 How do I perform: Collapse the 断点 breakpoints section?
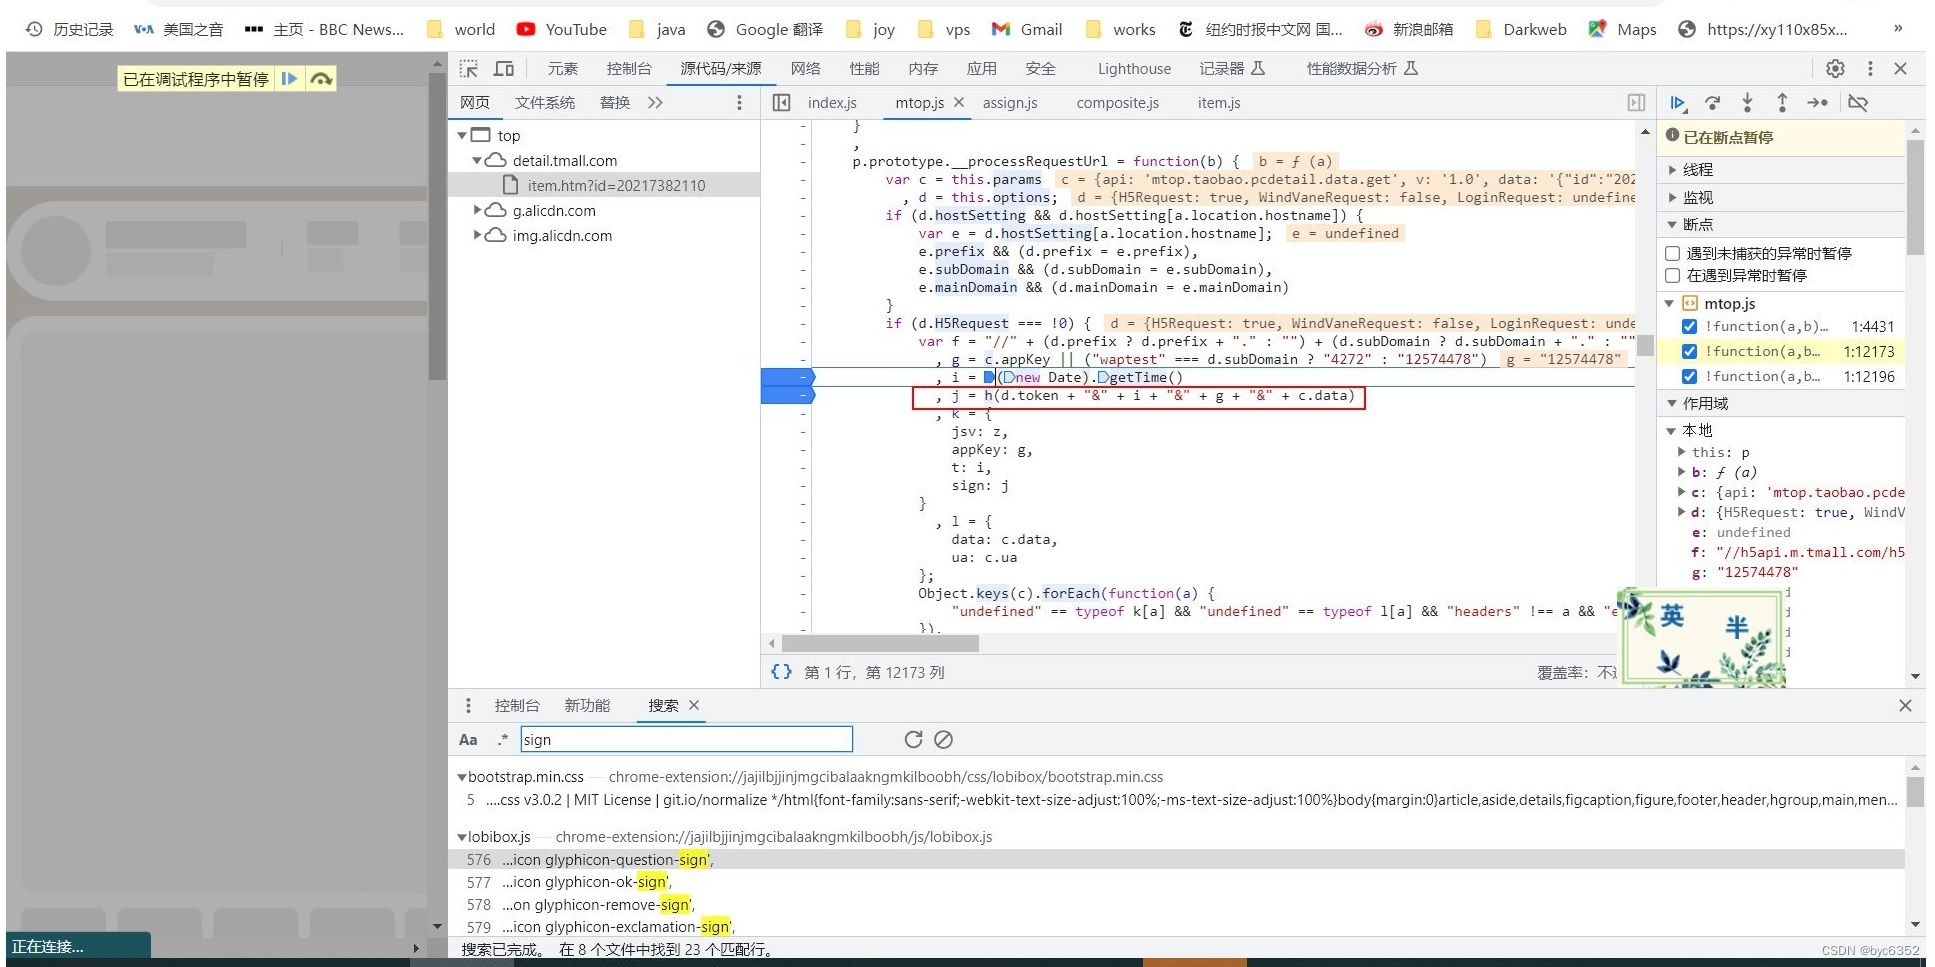click(x=1672, y=224)
